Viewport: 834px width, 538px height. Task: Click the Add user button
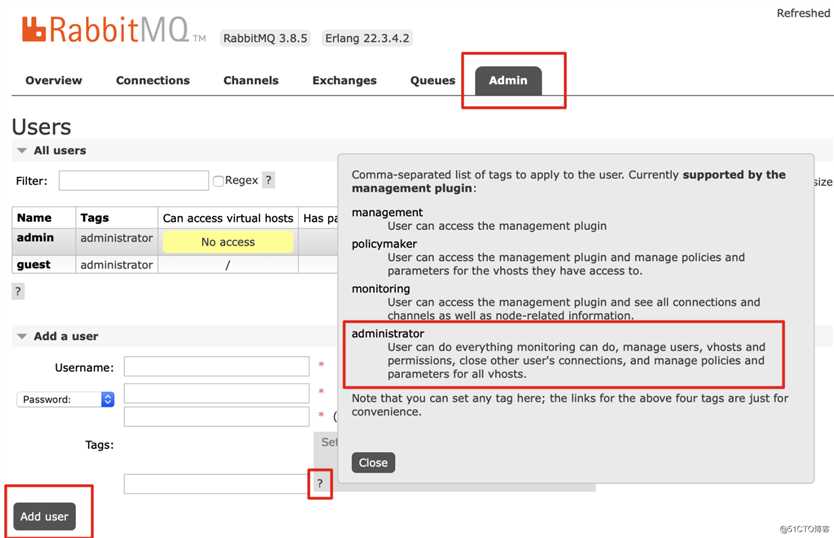(44, 517)
